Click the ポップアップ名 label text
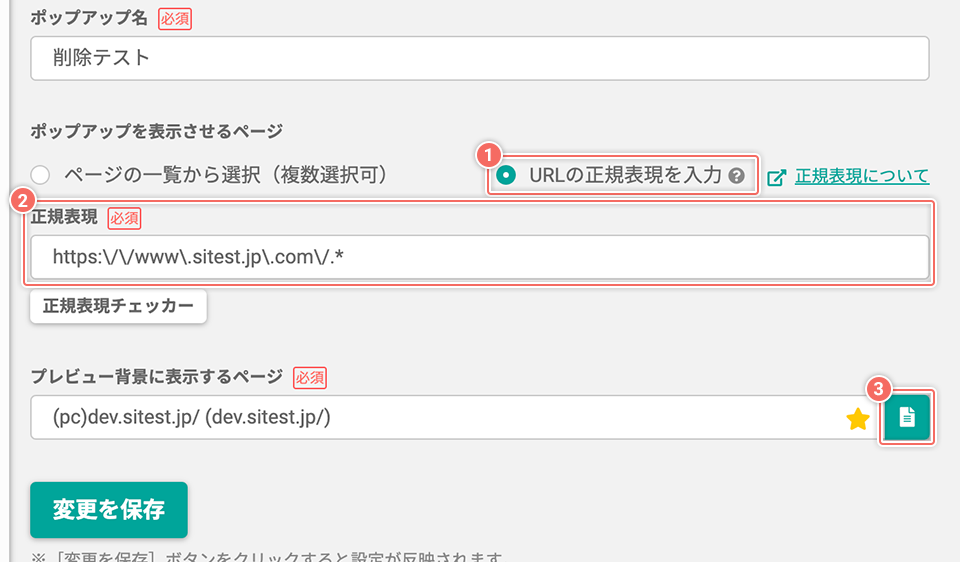 tap(89, 18)
